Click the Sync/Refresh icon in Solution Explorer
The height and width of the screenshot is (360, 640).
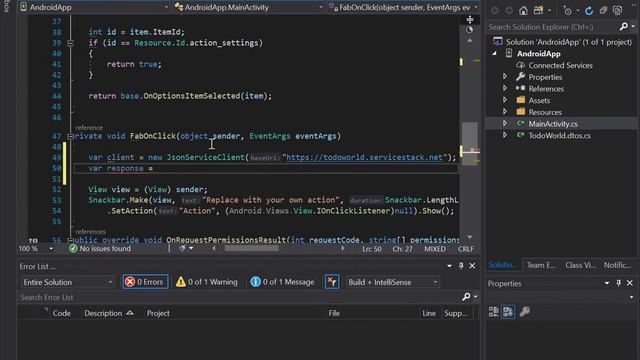[589, 11]
